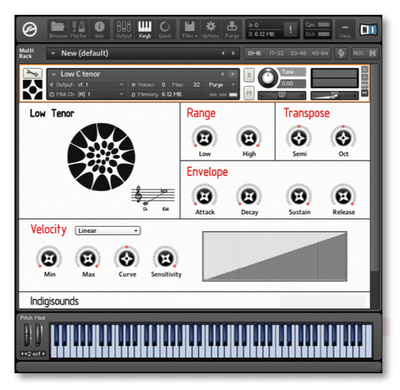Screen dimensions: 400x390
Task: Click the exclamation panic button
Action: click(290, 30)
